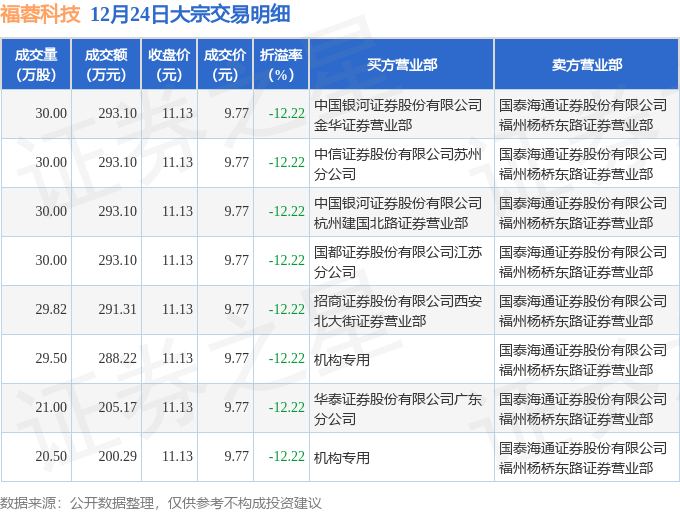
Task: Click the 福蓉科技 title text
Action: [x=40, y=14]
